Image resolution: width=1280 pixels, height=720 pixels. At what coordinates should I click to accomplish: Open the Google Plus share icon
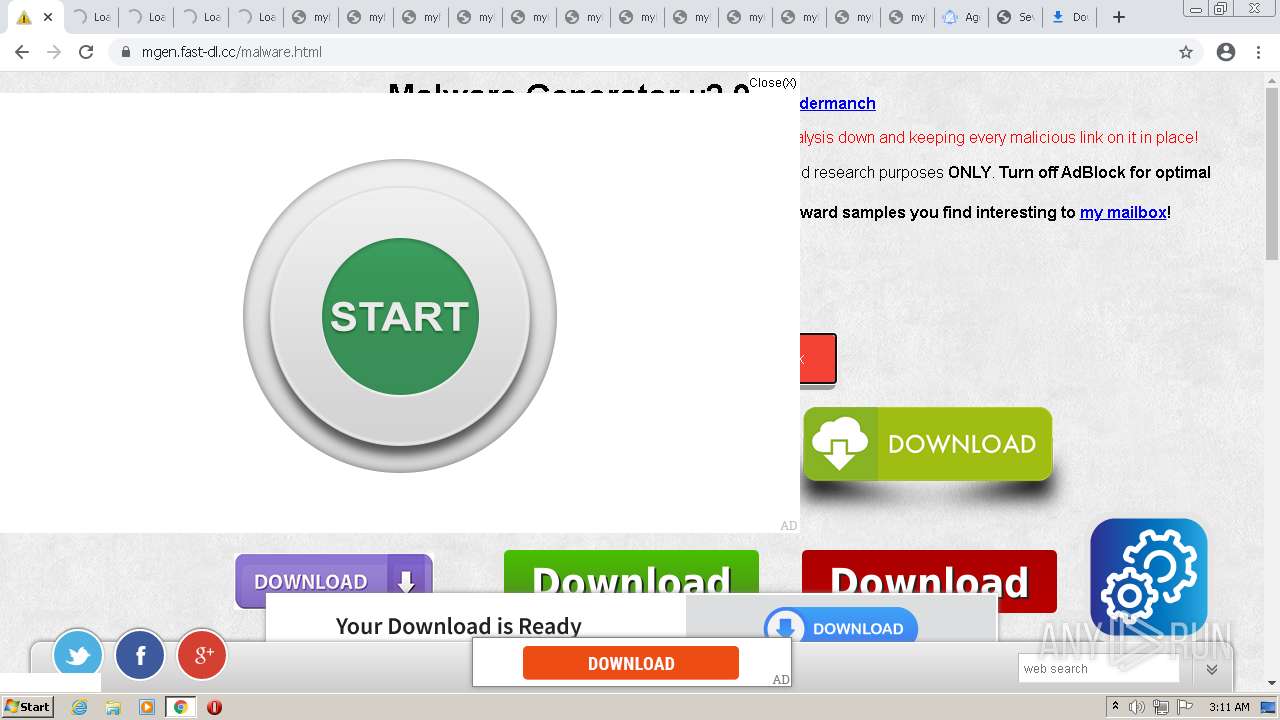202,655
